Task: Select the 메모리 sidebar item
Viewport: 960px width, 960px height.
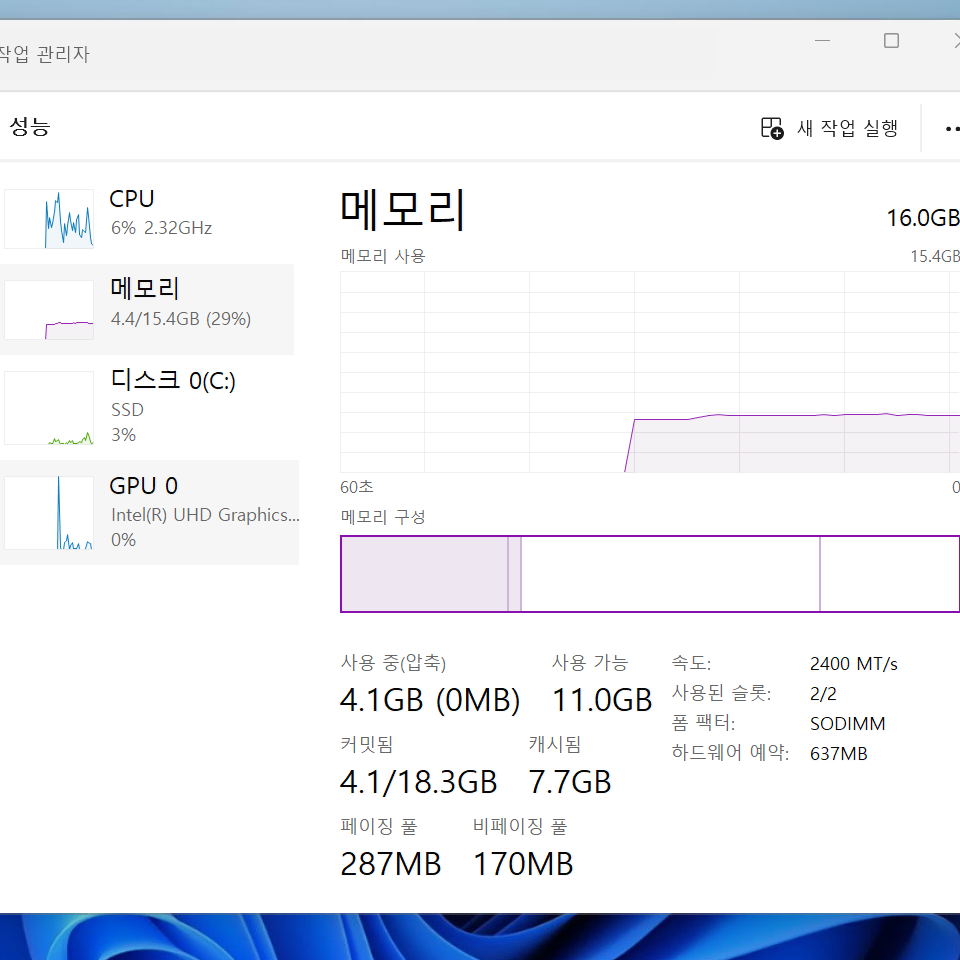Action: [x=147, y=310]
